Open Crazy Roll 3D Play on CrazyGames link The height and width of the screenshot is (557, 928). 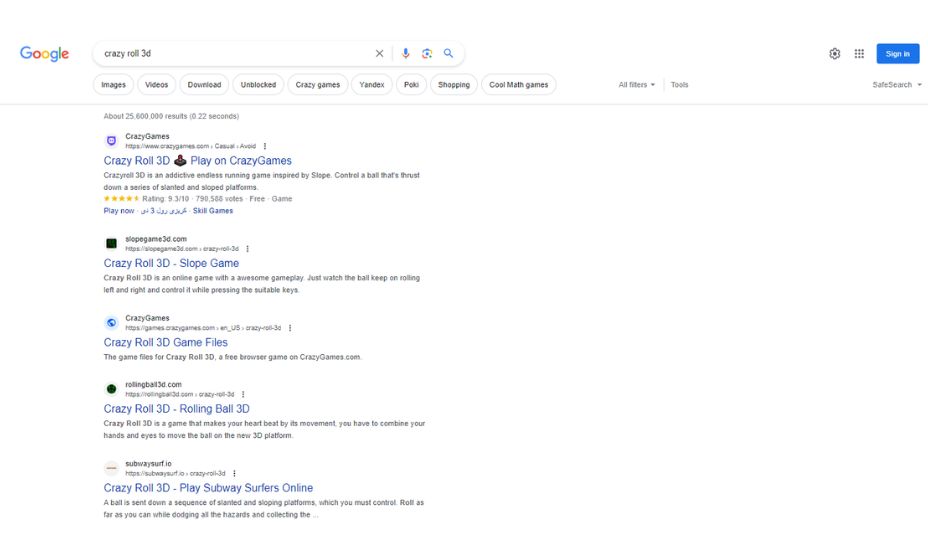coord(198,160)
